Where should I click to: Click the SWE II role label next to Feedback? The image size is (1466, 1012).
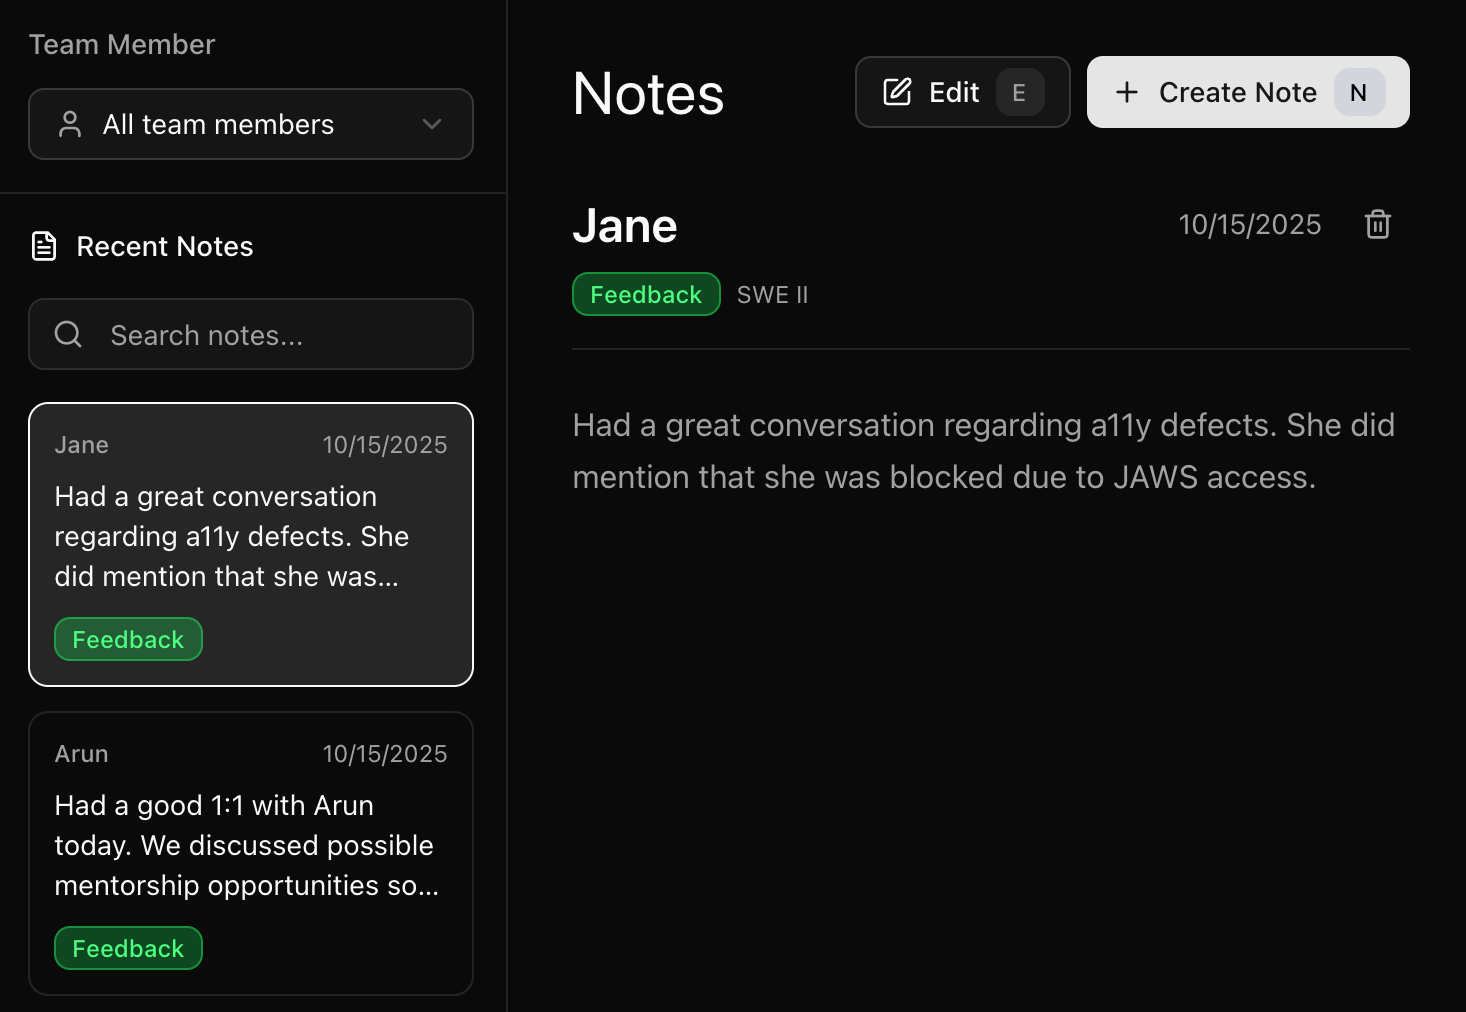(x=772, y=294)
